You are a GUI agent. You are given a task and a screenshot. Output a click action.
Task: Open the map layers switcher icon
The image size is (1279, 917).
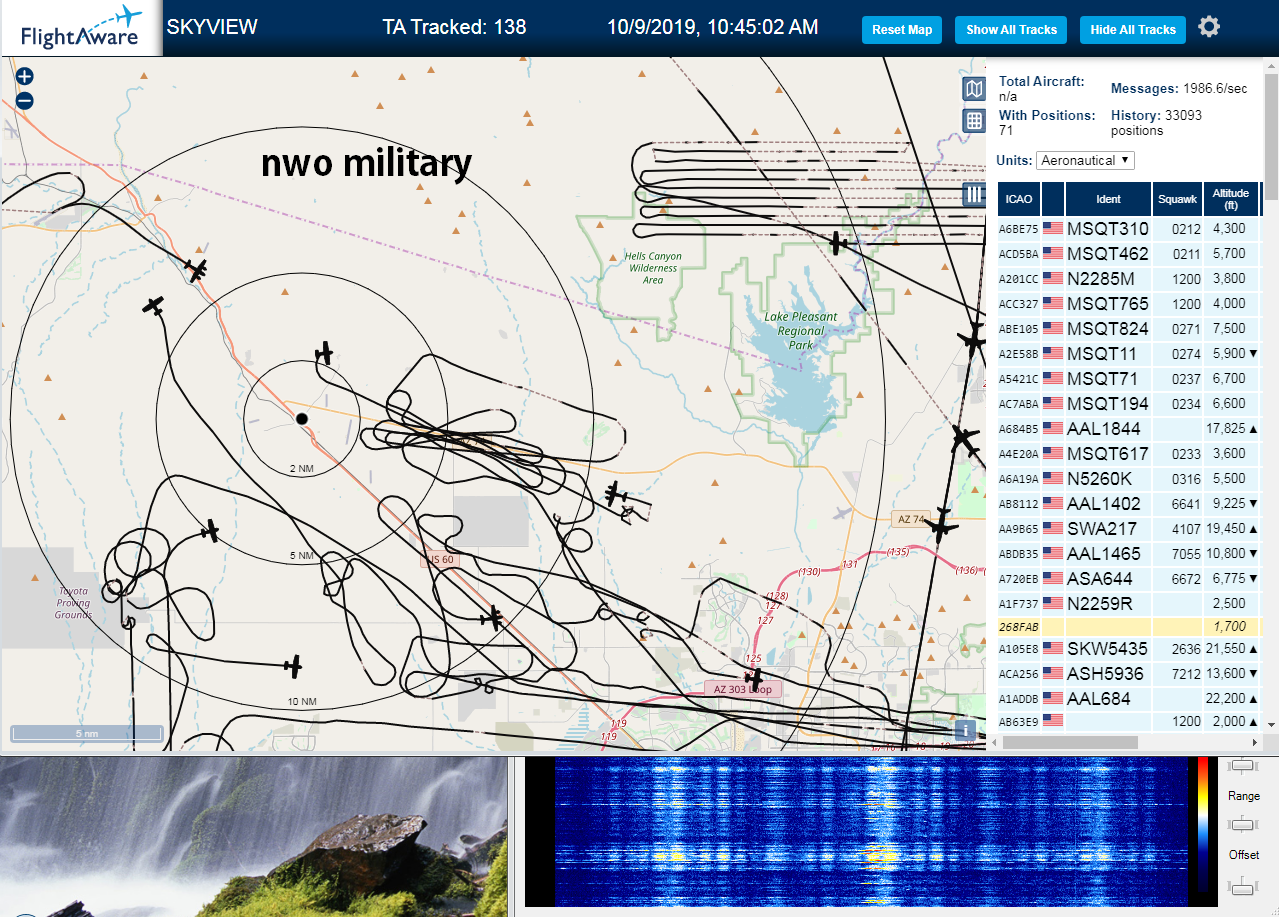(974, 89)
